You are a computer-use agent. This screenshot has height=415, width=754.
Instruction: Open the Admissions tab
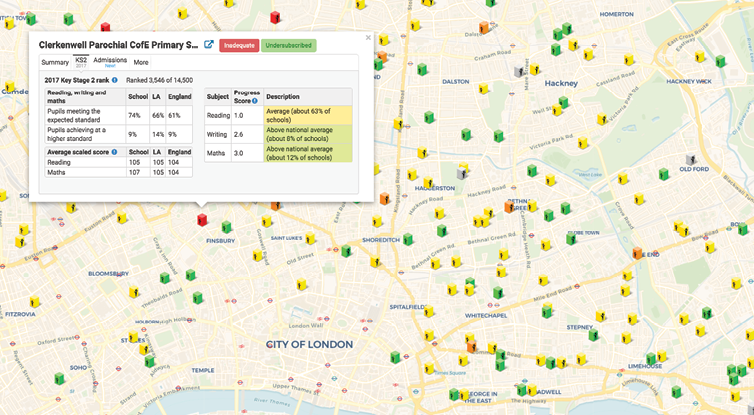[x=110, y=61]
